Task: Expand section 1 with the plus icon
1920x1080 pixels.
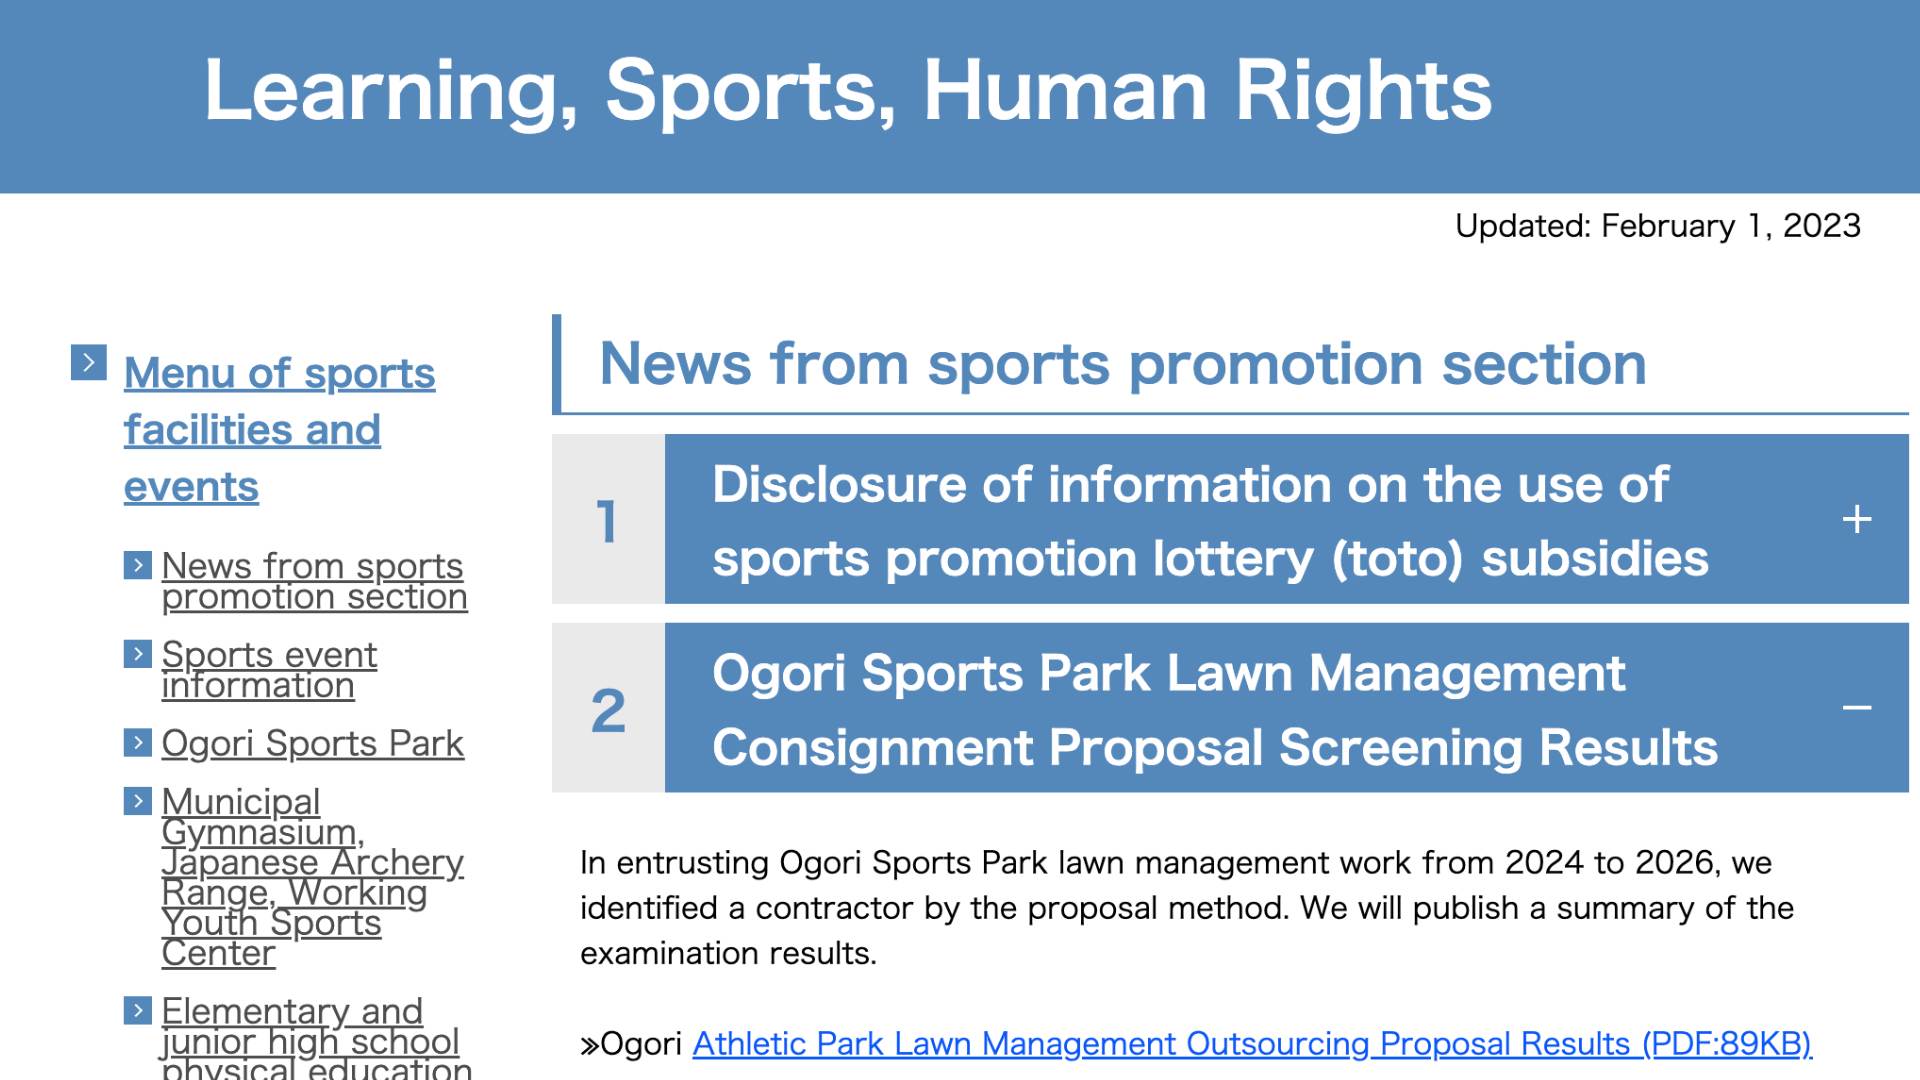Action: 1856,519
